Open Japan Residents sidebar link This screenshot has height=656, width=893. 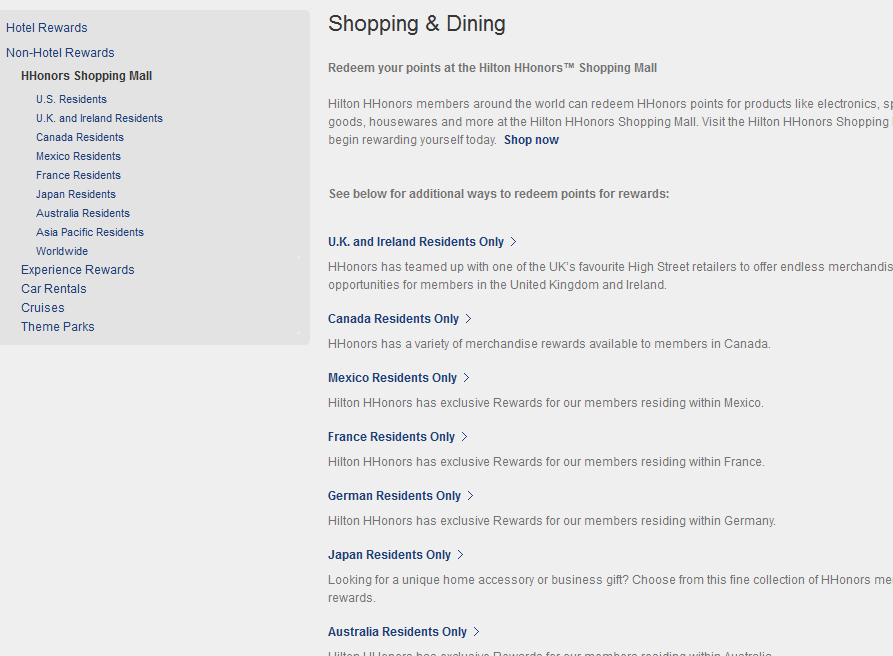76,194
